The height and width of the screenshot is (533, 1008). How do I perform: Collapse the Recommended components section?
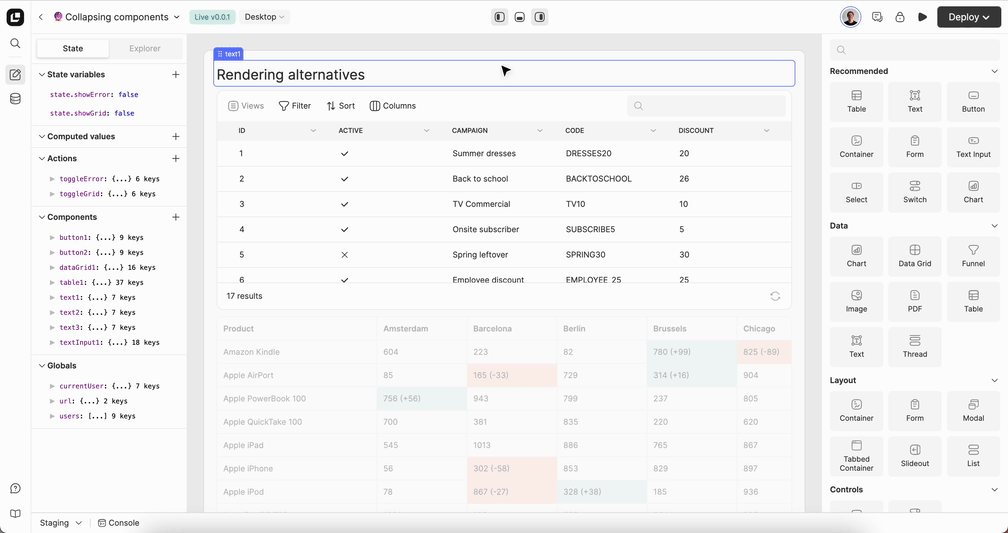[994, 71]
